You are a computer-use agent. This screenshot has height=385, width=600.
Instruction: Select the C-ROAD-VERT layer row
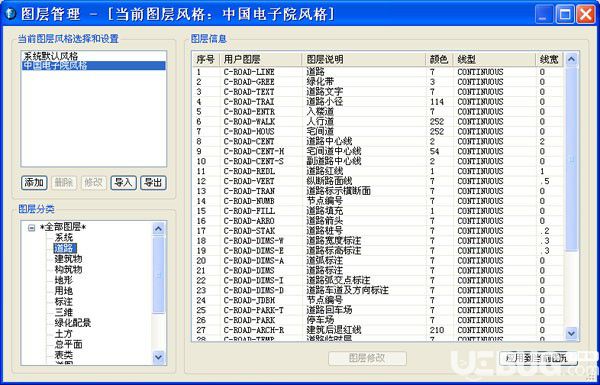pyautogui.click(x=378, y=181)
